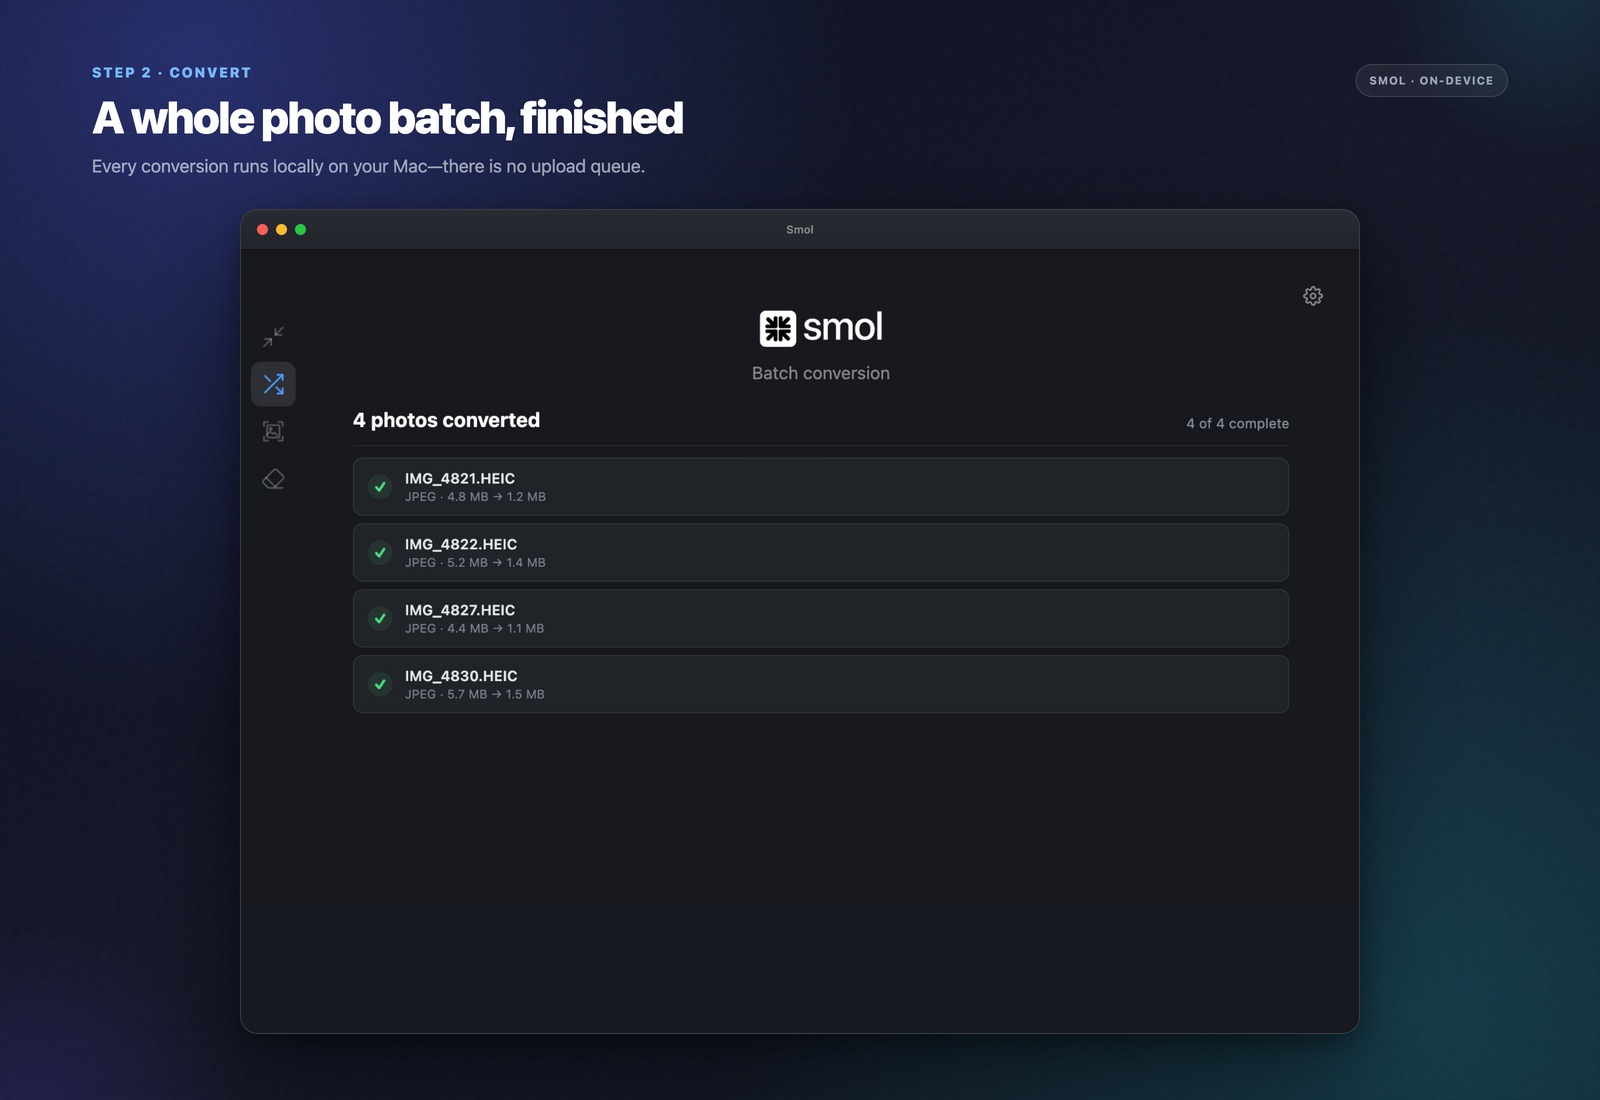Select the IMG_4830.HEIC file name
The image size is (1600, 1100).
[461, 677]
